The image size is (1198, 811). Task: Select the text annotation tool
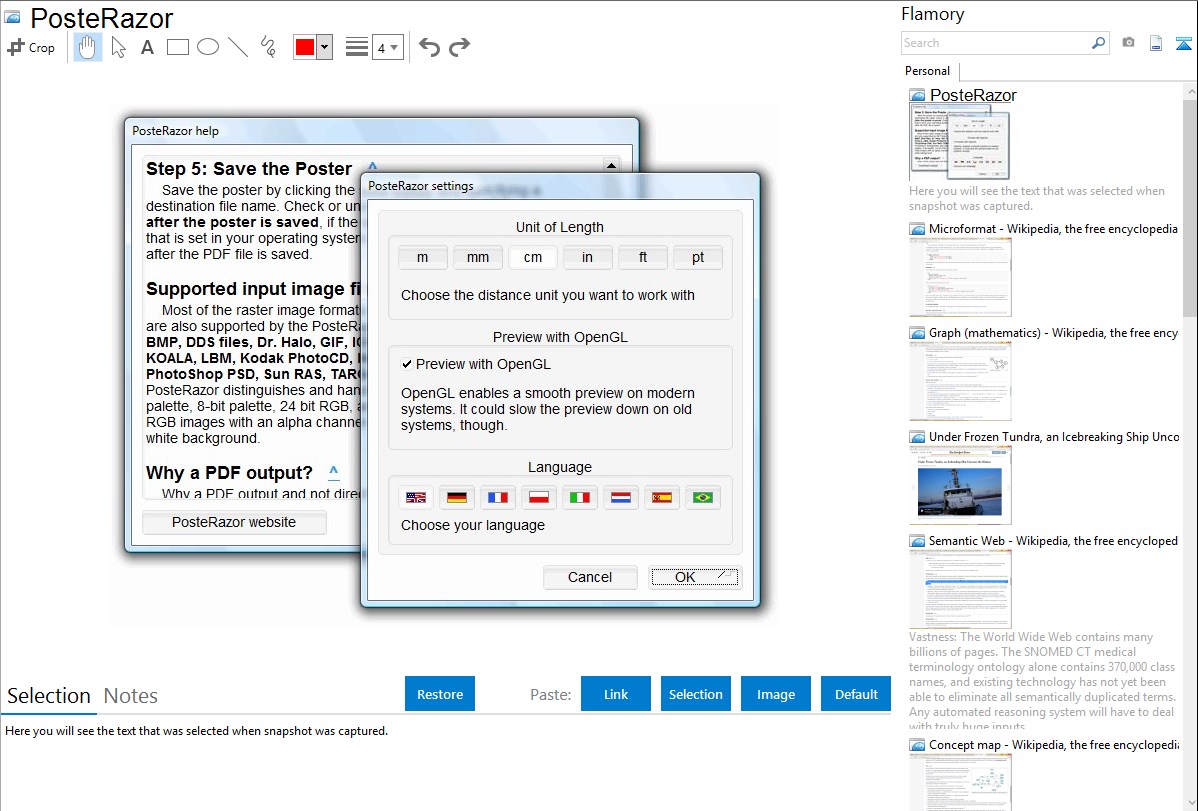[x=147, y=47]
